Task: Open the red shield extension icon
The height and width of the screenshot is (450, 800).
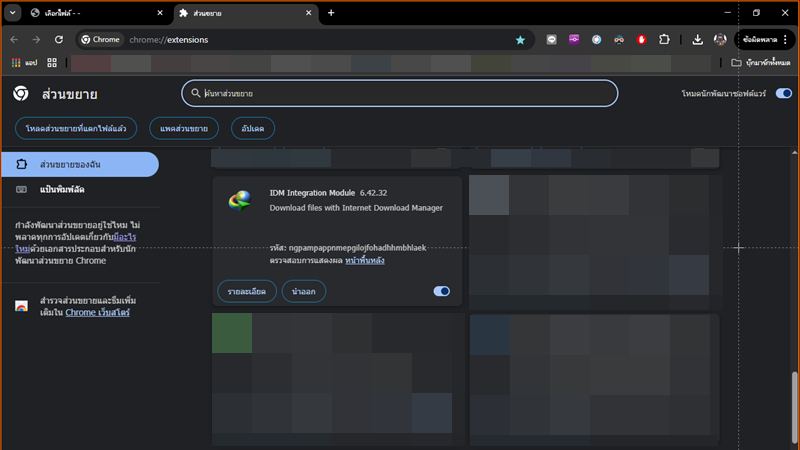Action: pos(641,40)
